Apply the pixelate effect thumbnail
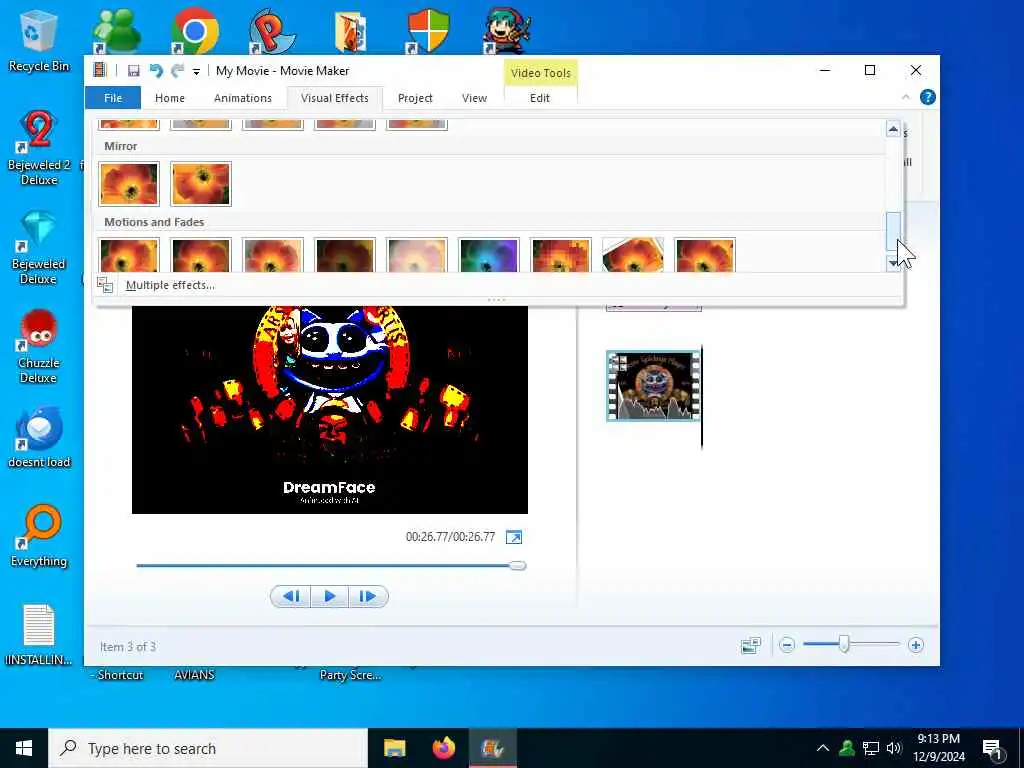Image resolution: width=1024 pixels, height=768 pixels. (561, 255)
